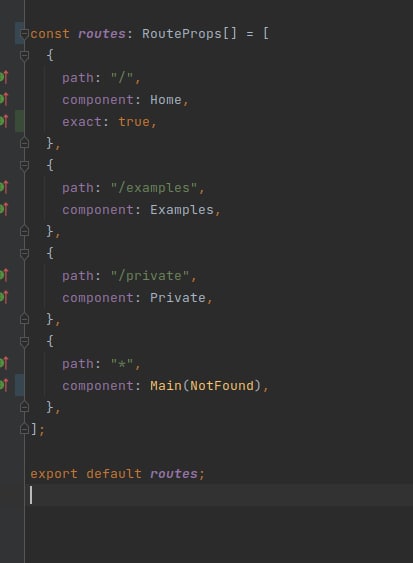Click the "/examples" string literal

(x=154, y=188)
